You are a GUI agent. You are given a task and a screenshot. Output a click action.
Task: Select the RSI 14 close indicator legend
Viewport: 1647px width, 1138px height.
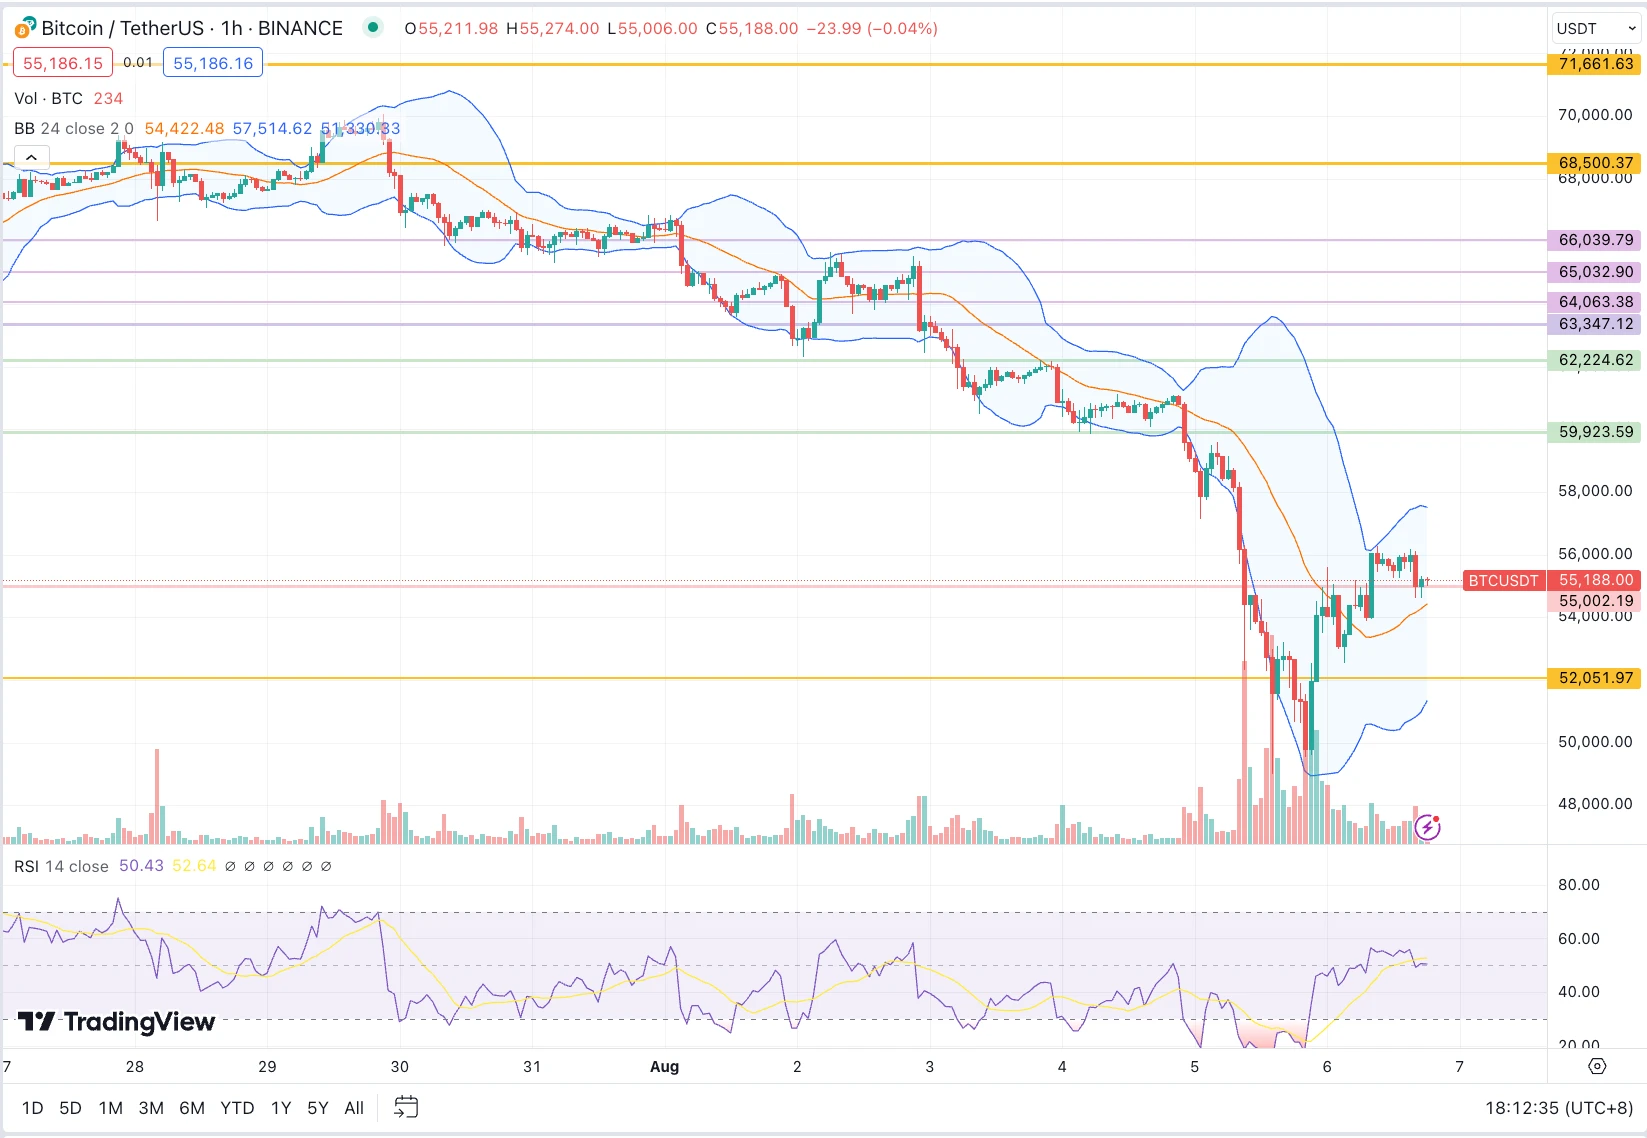click(61, 866)
